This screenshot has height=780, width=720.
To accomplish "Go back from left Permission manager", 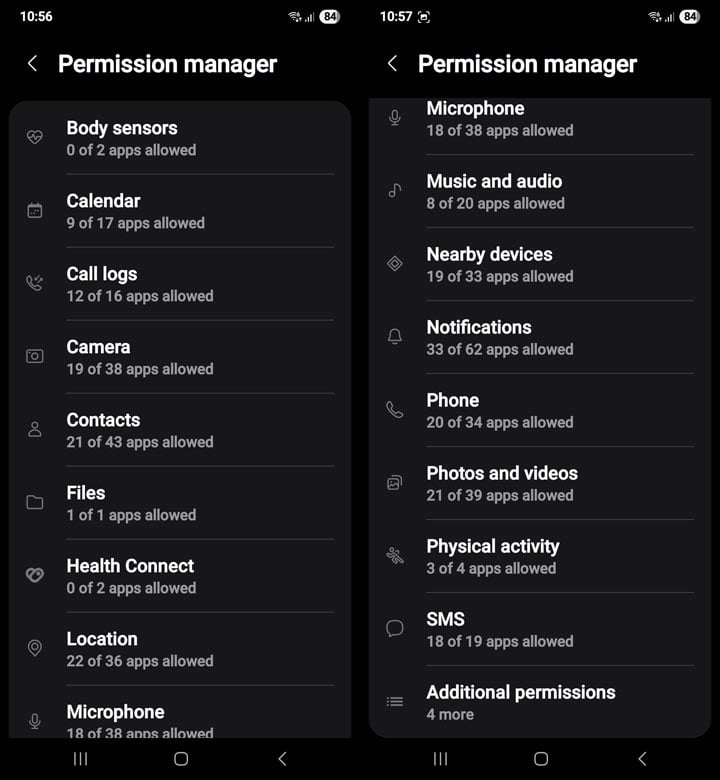I will coord(32,64).
